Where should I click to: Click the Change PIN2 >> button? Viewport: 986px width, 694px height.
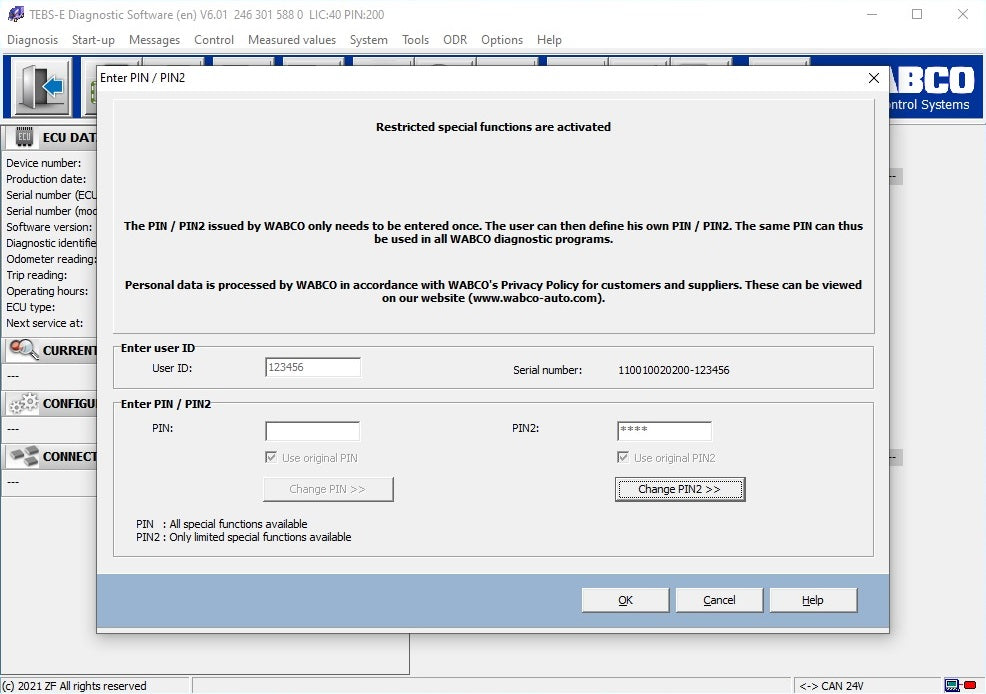click(x=680, y=489)
